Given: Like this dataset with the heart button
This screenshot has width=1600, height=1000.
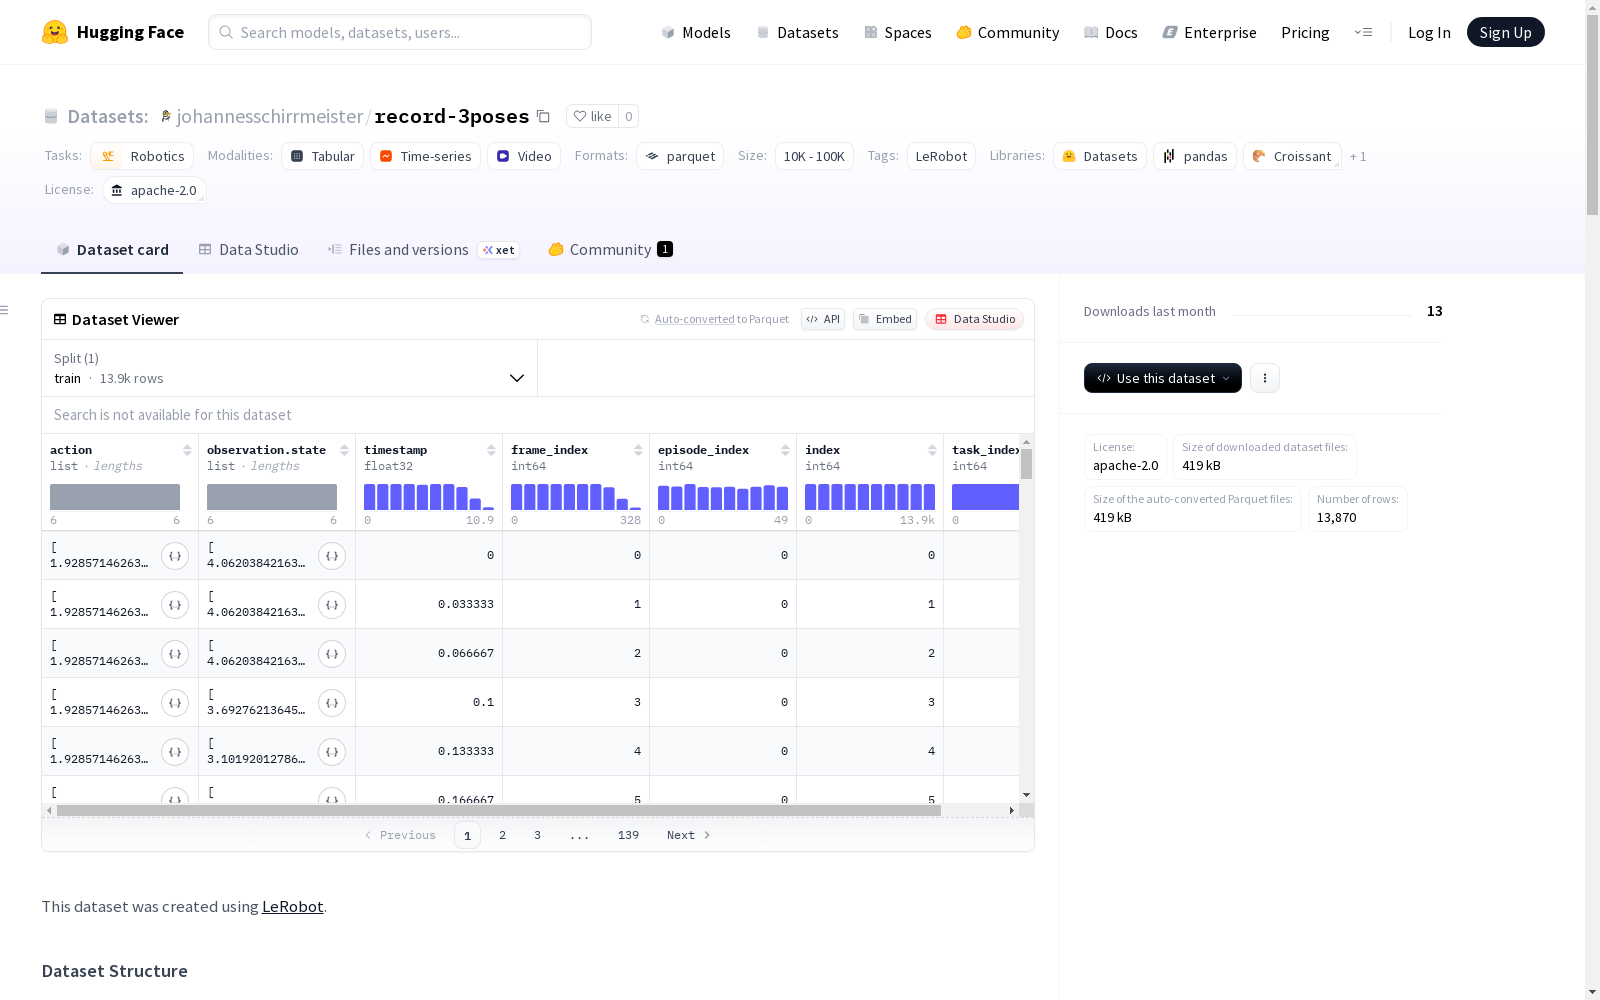Looking at the screenshot, I should tap(592, 116).
